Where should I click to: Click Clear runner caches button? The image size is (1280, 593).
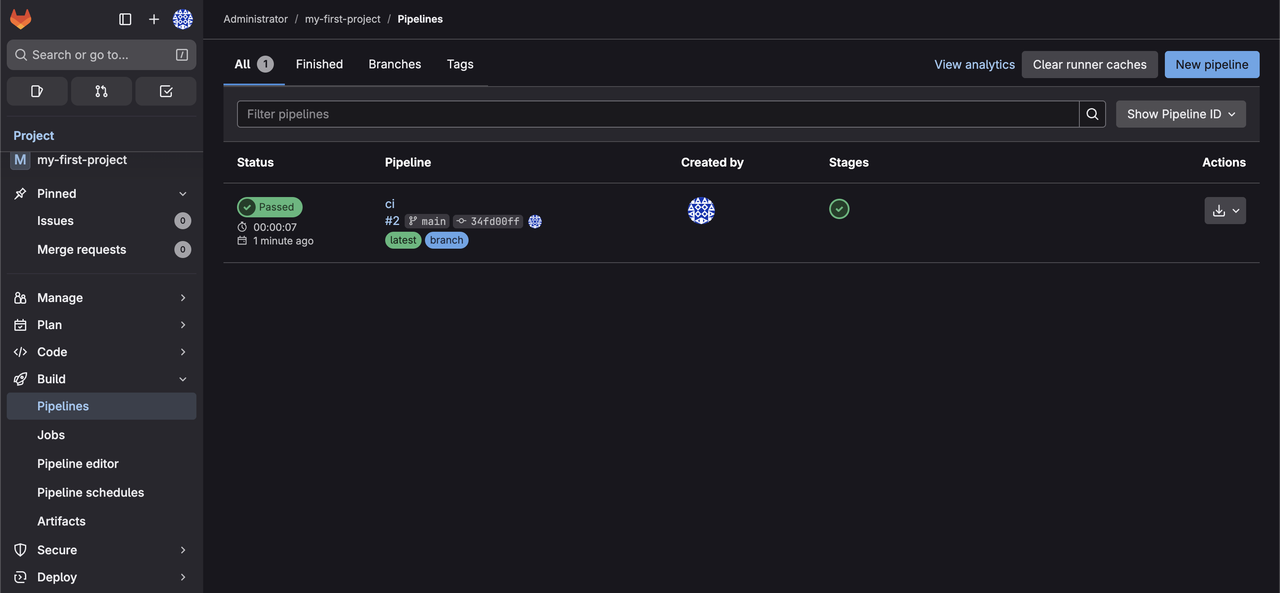tap(1089, 64)
